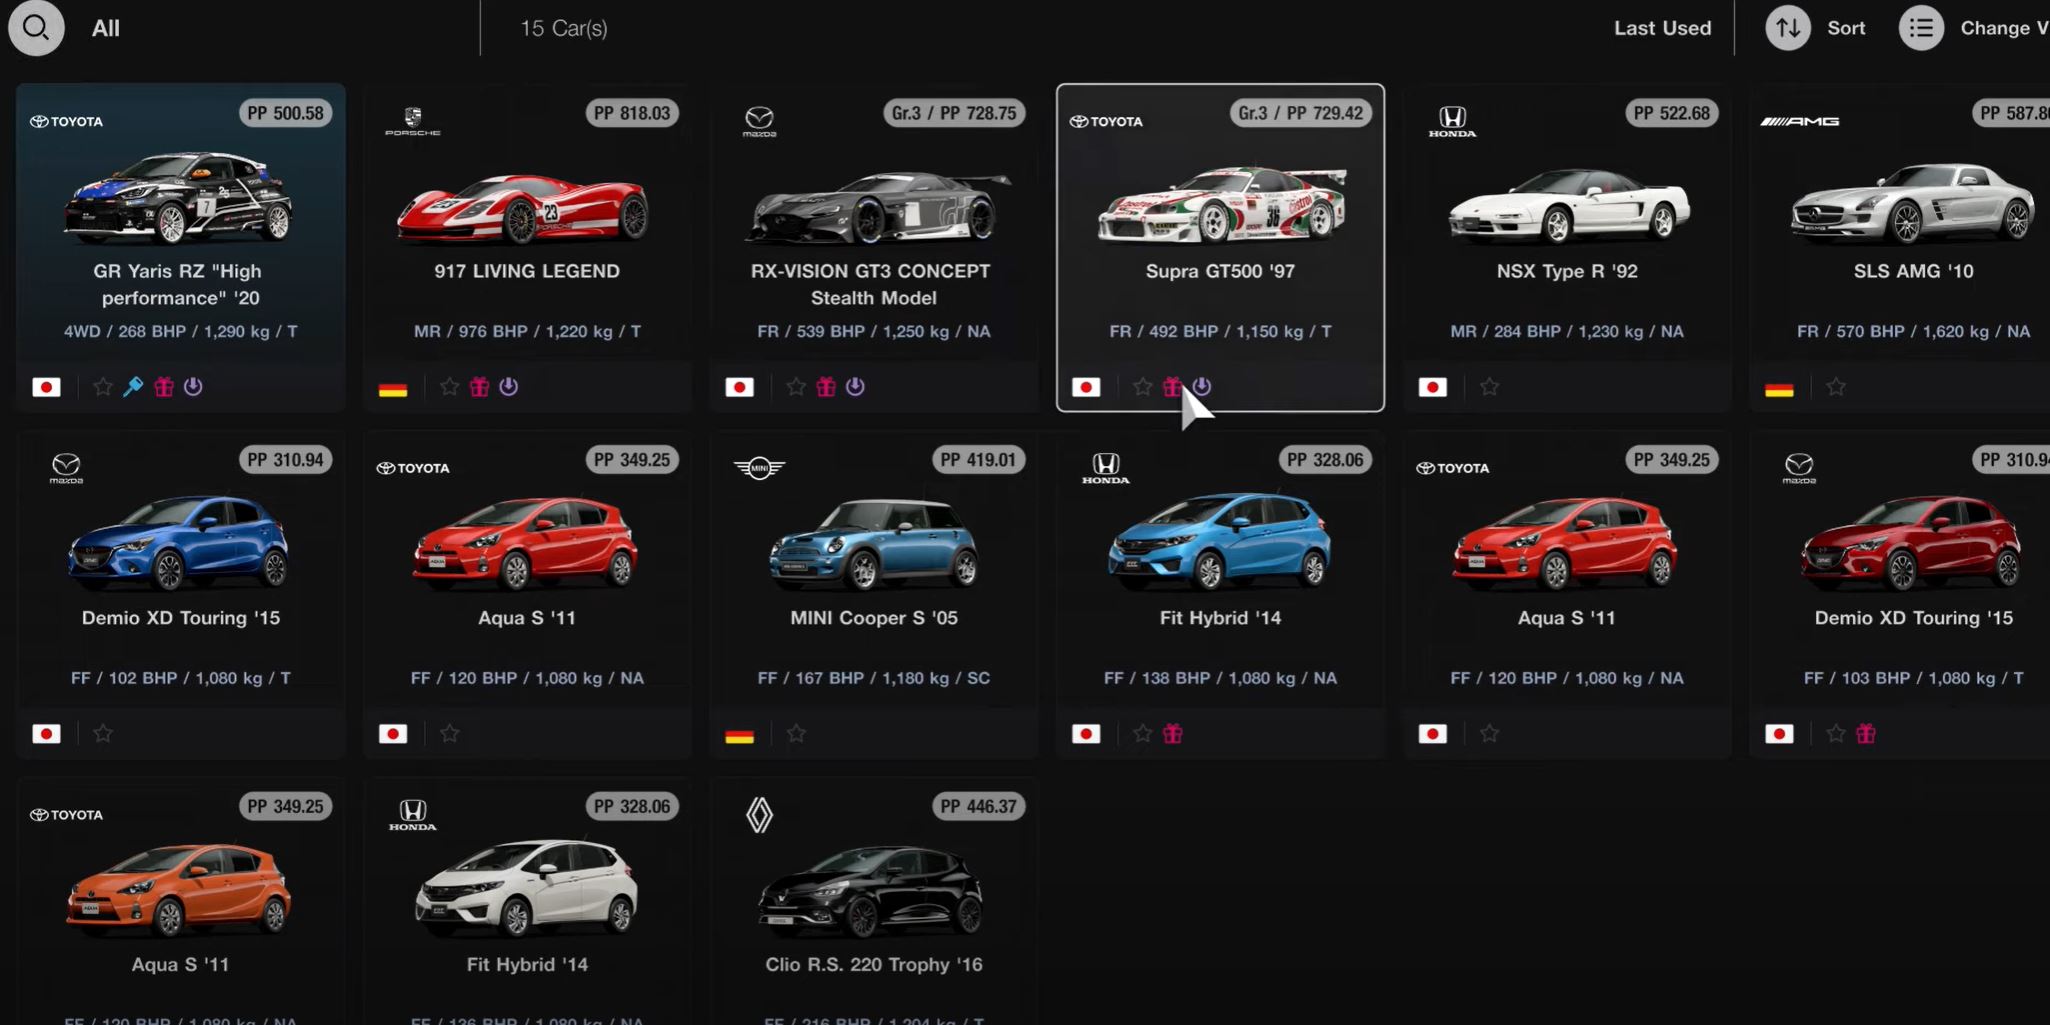
Task: Click the PP 419.01 badge
Action: coord(978,460)
